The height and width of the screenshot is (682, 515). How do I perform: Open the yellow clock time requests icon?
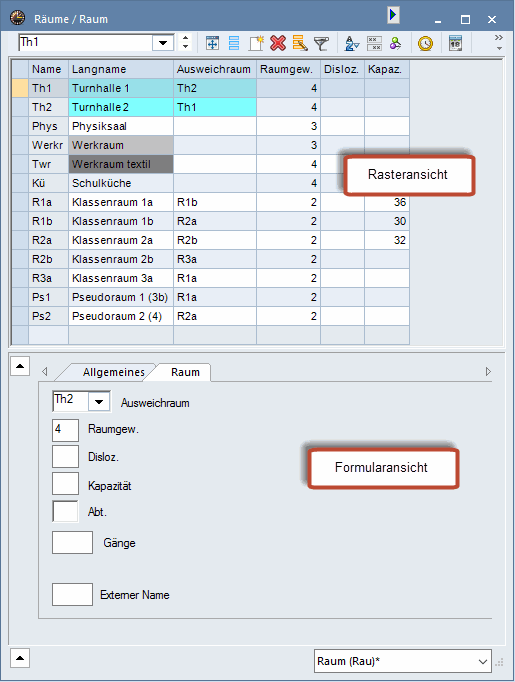[x=425, y=43]
